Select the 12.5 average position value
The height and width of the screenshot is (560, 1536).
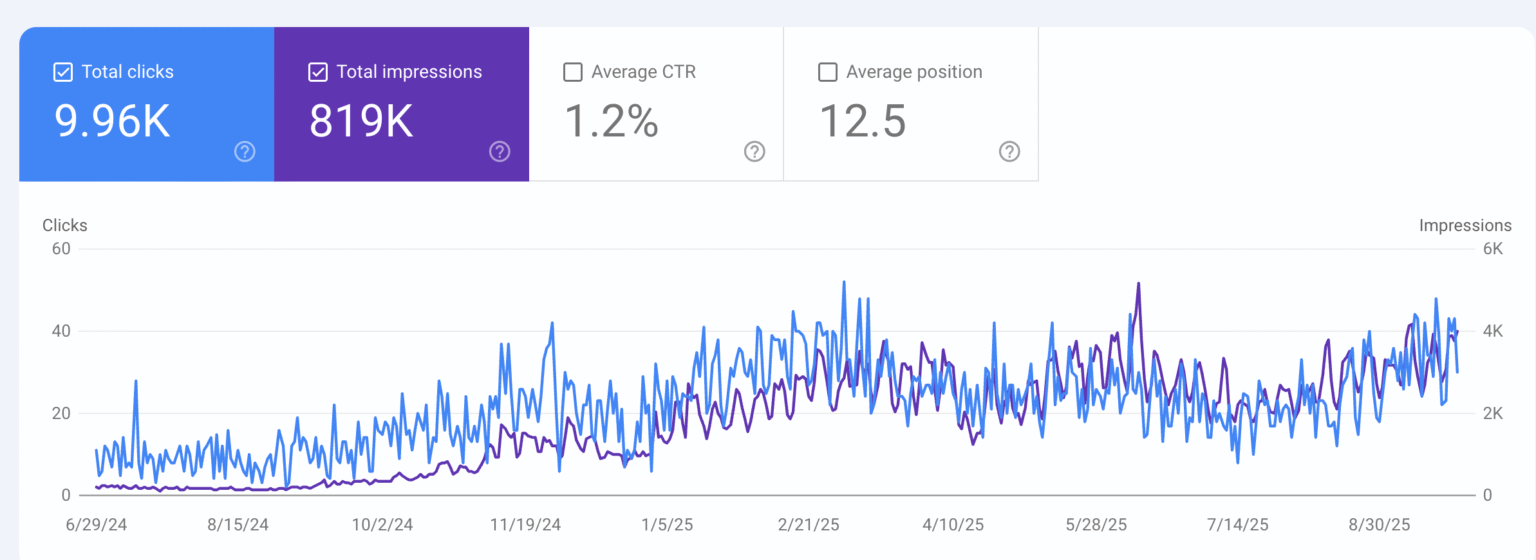click(863, 121)
